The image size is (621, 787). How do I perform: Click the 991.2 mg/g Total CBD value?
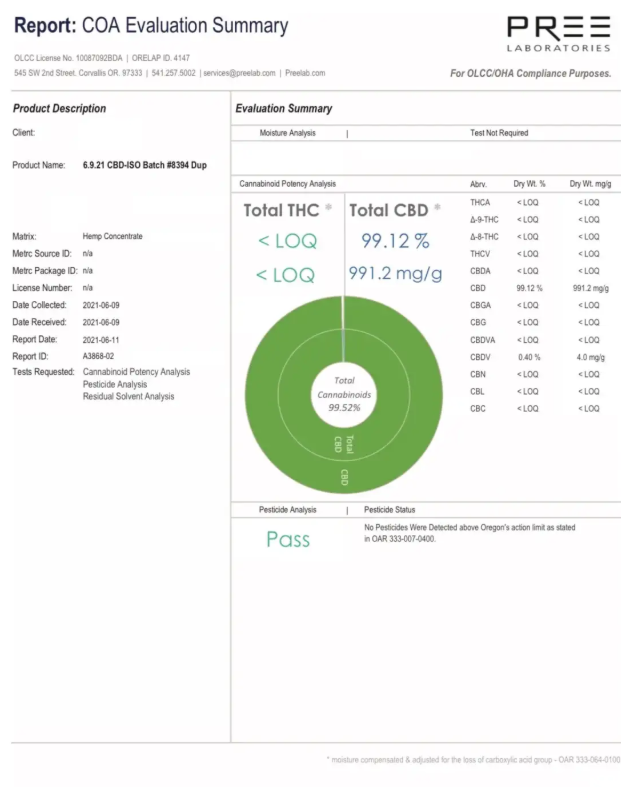(395, 274)
